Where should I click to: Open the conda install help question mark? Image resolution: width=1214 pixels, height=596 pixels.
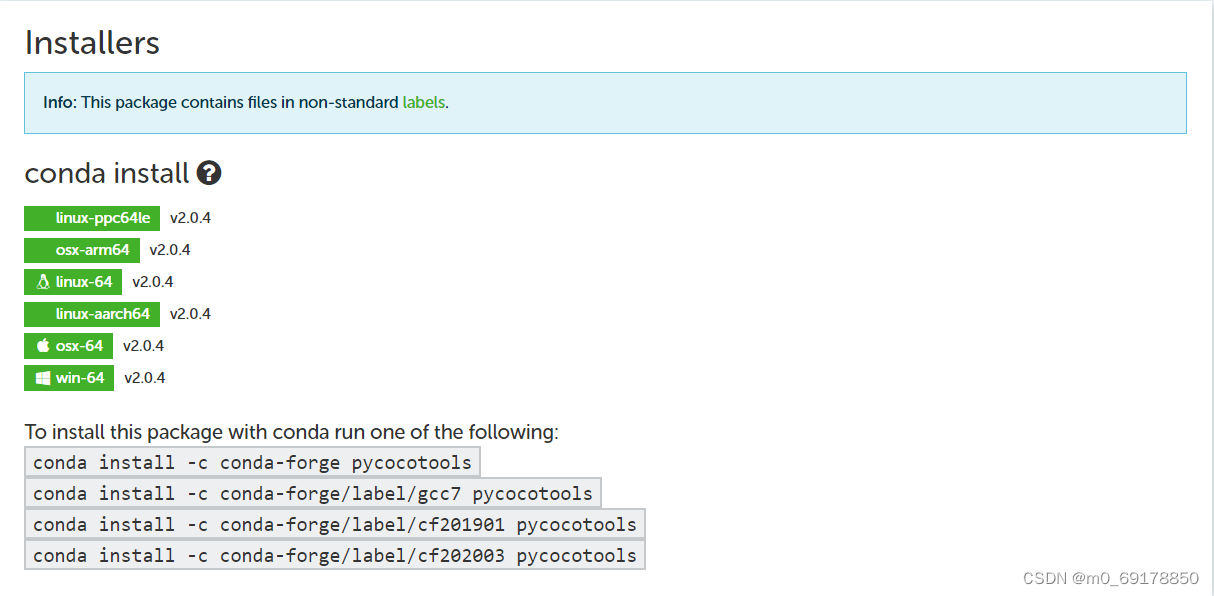209,172
